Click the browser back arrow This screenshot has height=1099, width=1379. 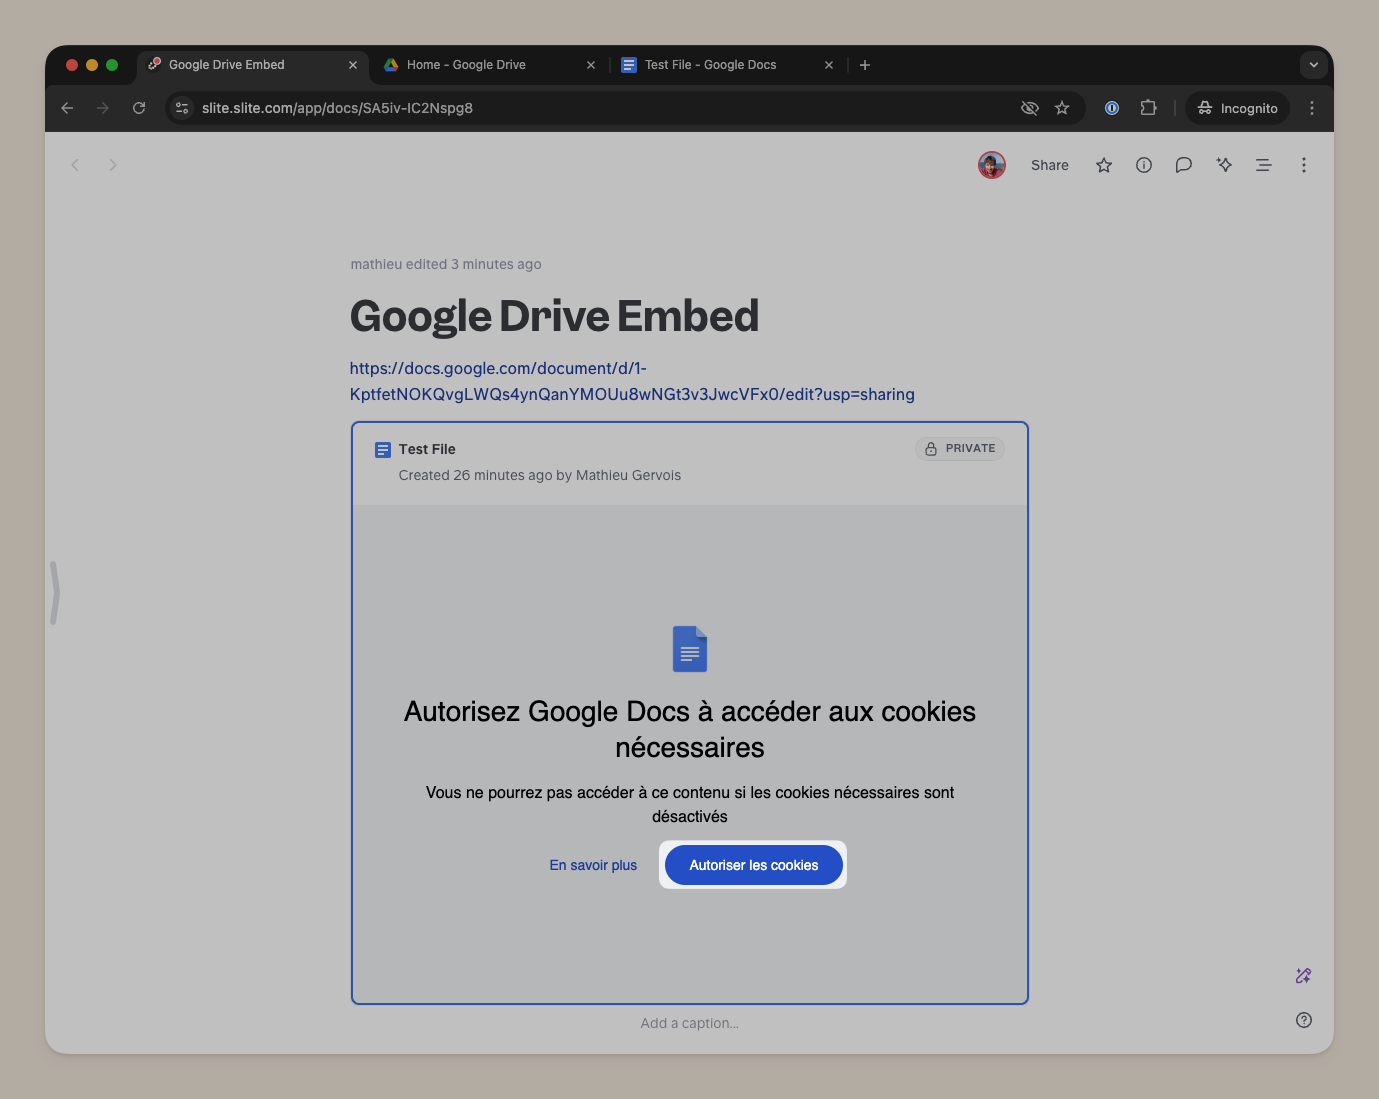pos(67,108)
